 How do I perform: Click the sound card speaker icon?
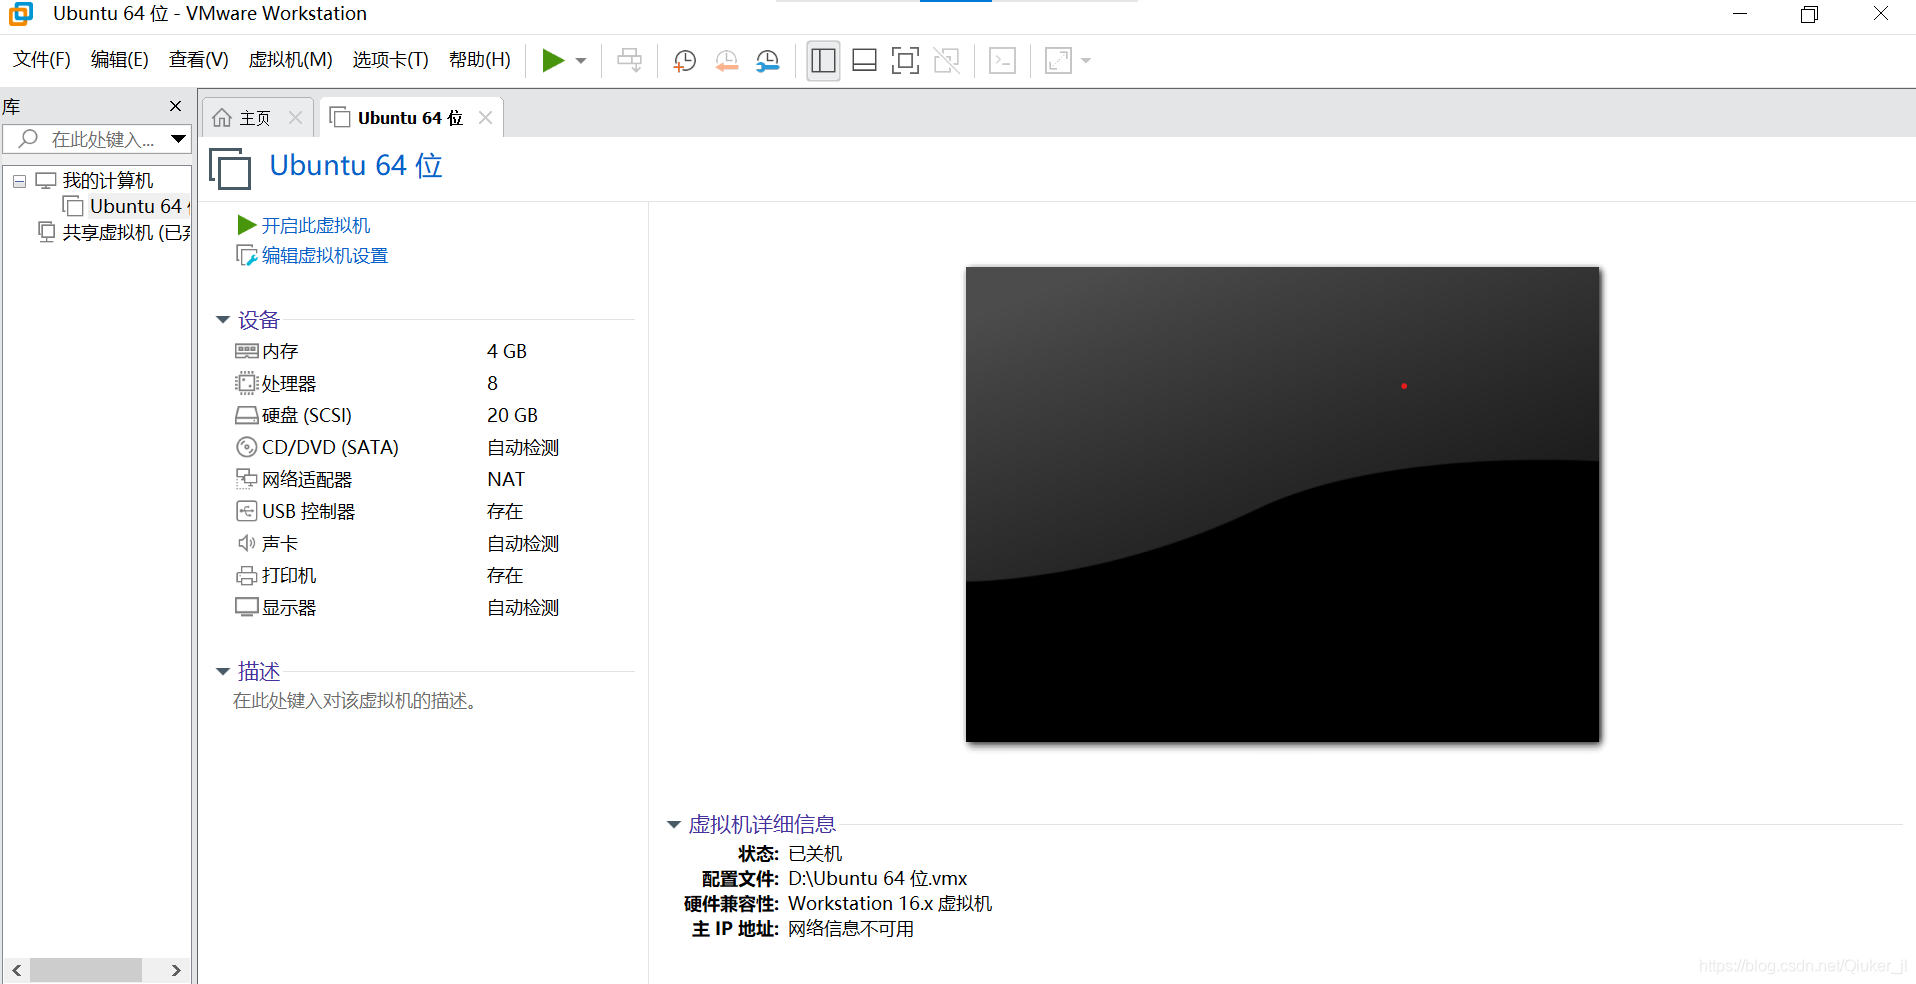(x=247, y=543)
